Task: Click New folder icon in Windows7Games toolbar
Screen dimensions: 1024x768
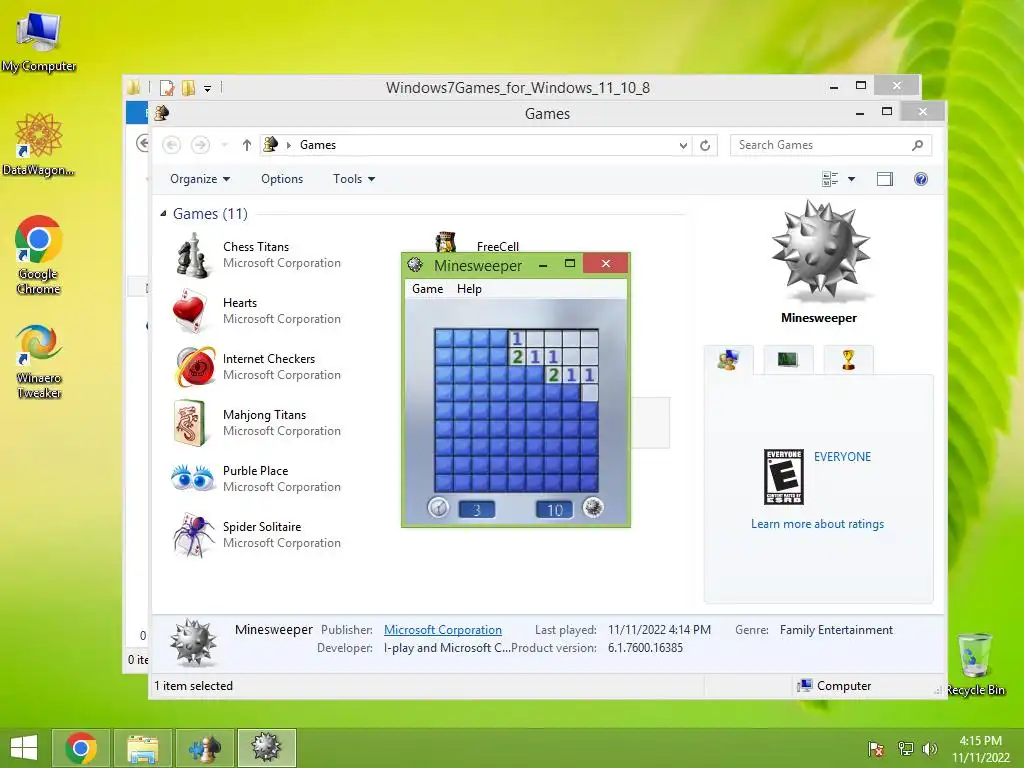Action: 188,88
